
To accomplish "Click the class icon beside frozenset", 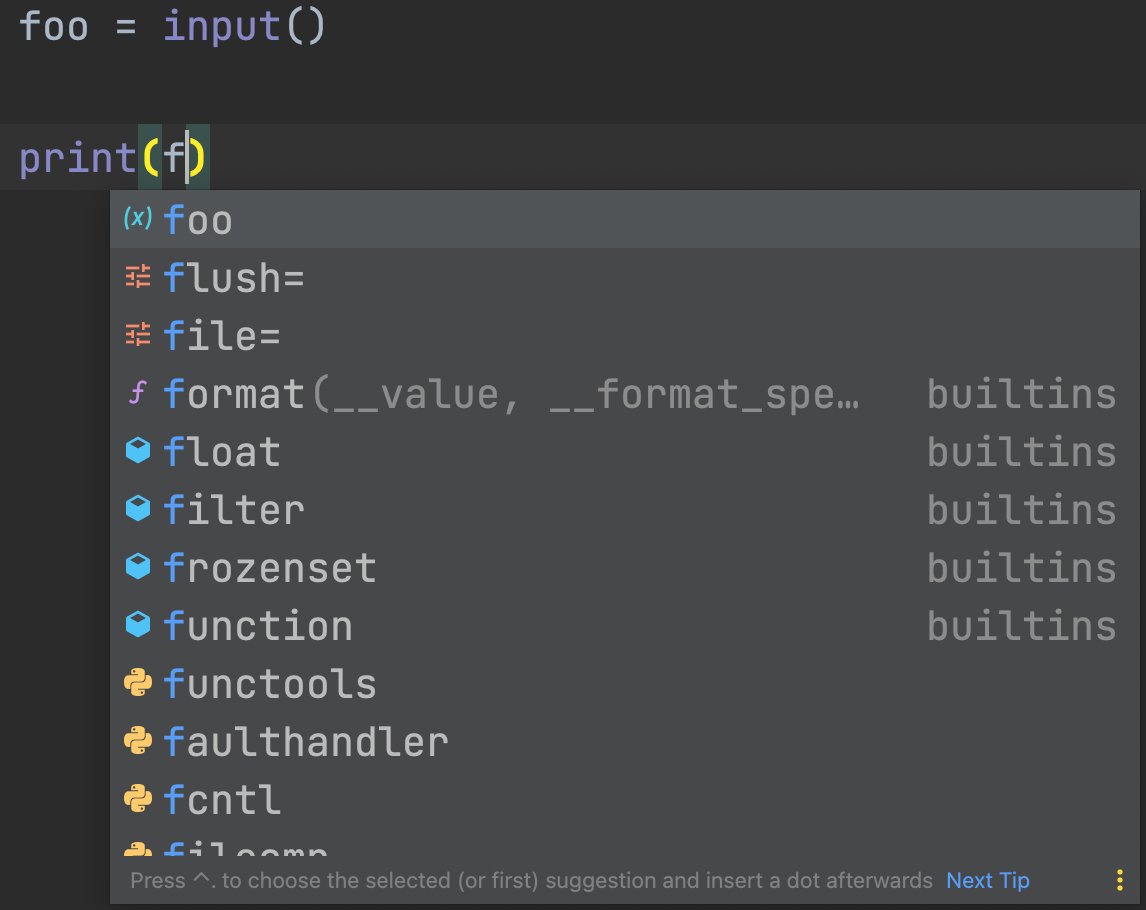I will (137, 567).
